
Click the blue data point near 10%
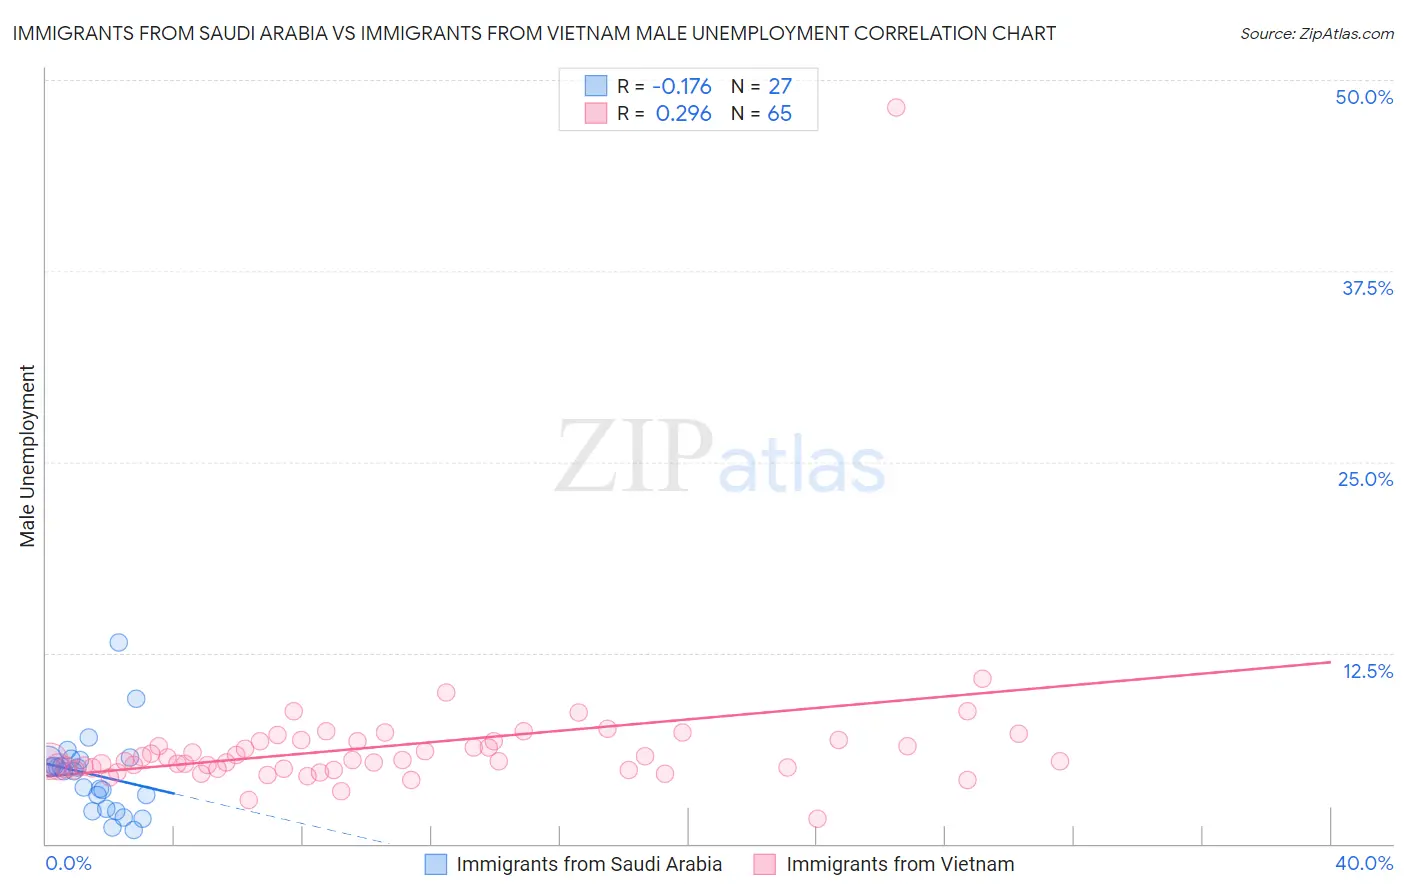[x=136, y=698]
